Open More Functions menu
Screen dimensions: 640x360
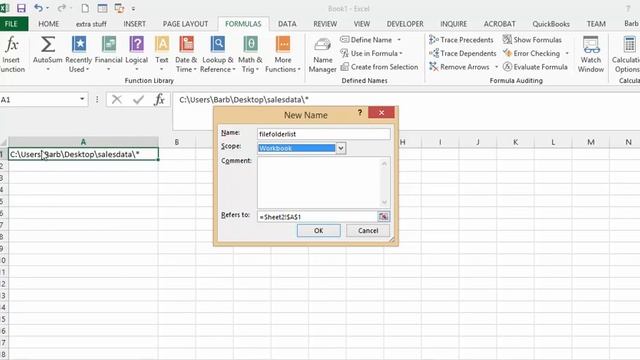coord(283,54)
